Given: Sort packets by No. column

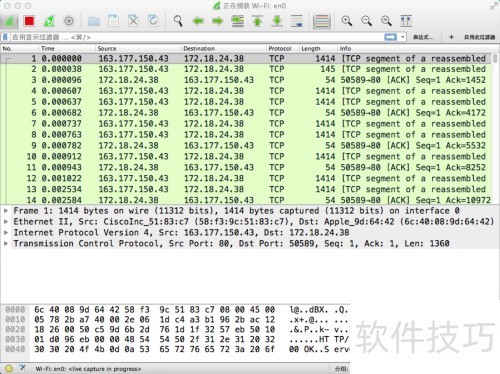Looking at the screenshot, I should click(x=20, y=49).
